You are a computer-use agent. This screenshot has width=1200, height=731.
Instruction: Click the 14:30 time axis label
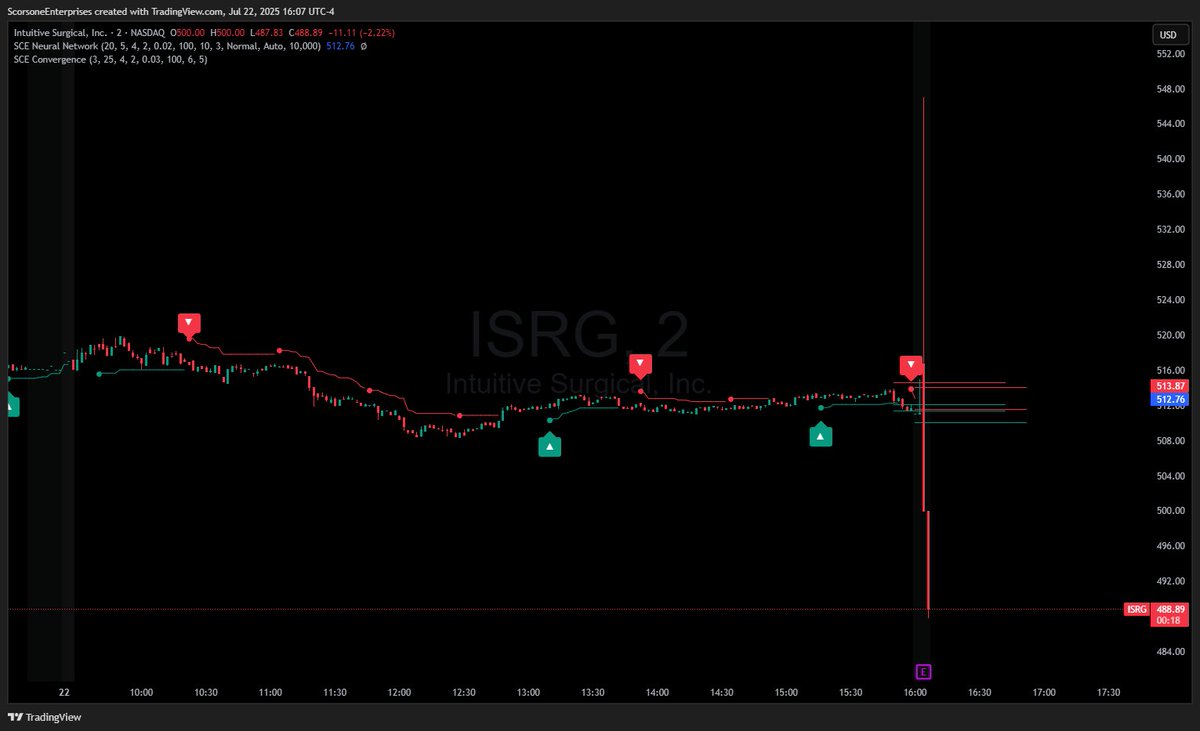tap(722, 692)
